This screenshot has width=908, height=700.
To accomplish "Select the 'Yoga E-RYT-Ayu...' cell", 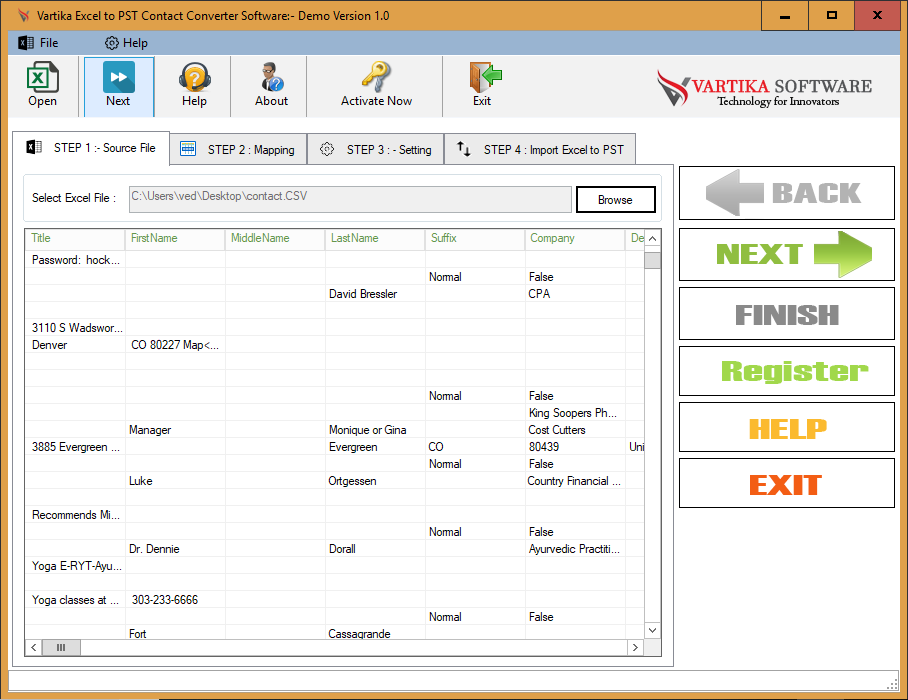I will tap(75, 566).
